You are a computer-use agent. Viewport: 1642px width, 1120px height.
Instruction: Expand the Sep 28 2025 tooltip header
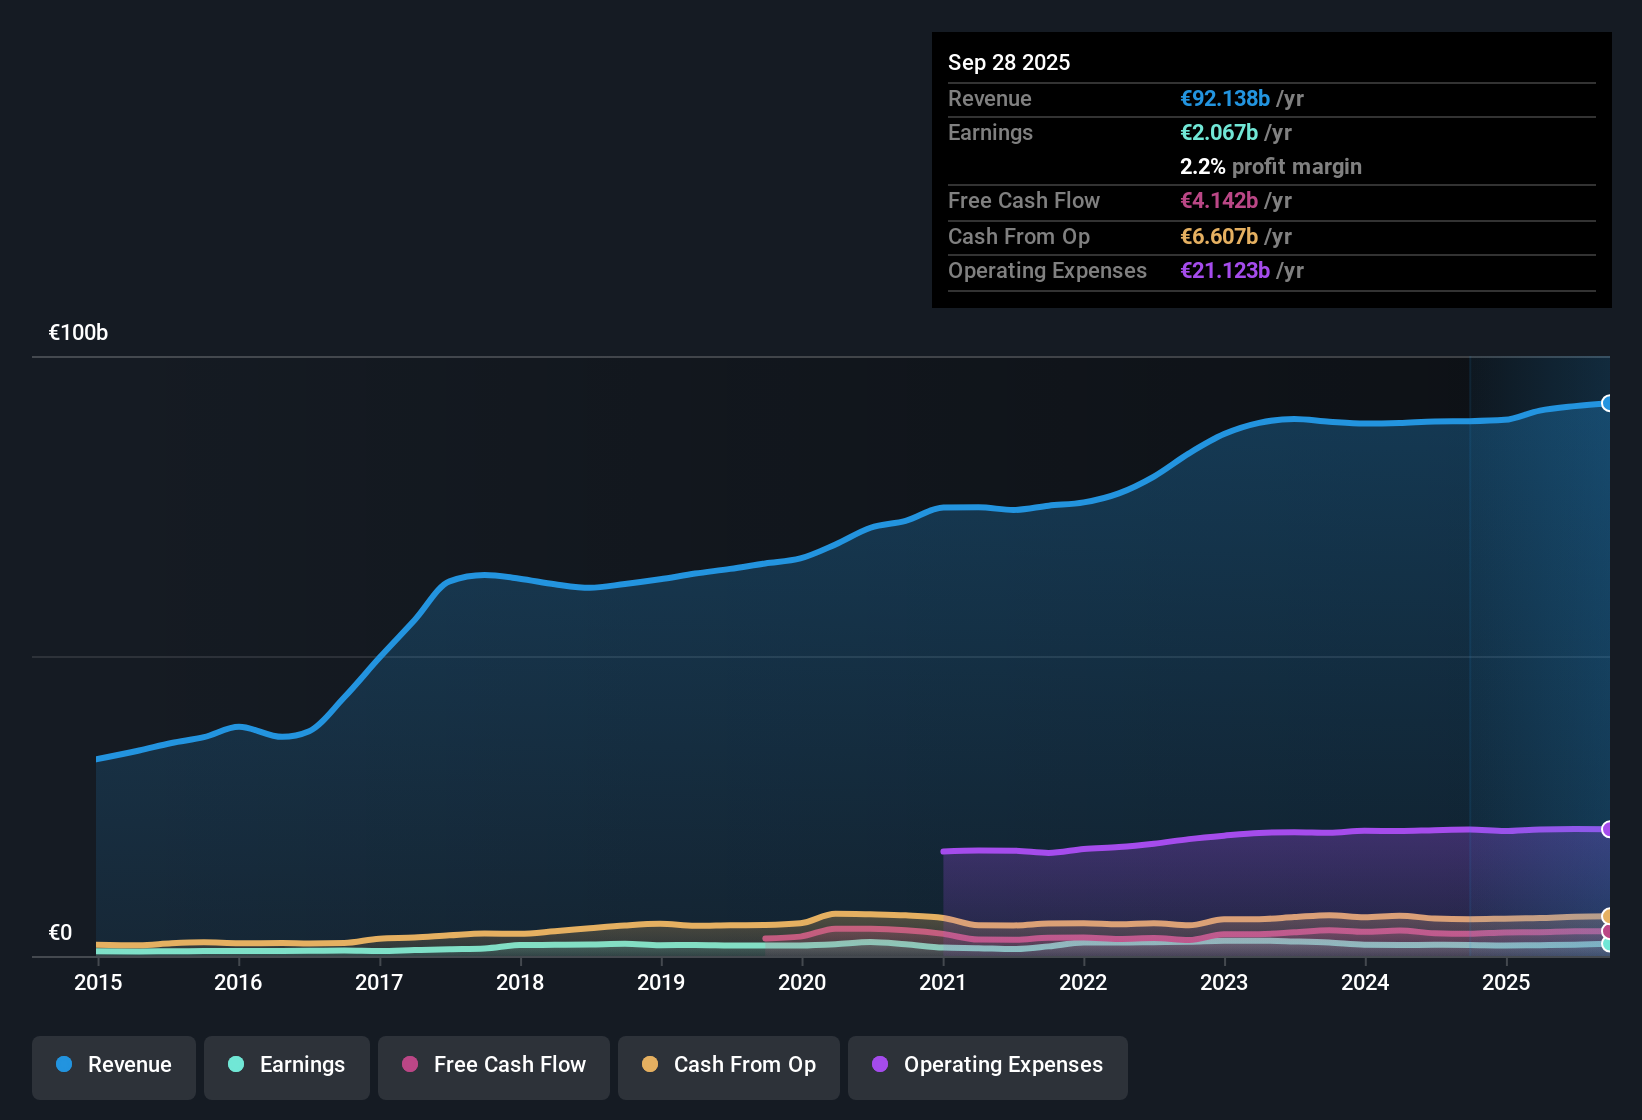pos(1009,62)
